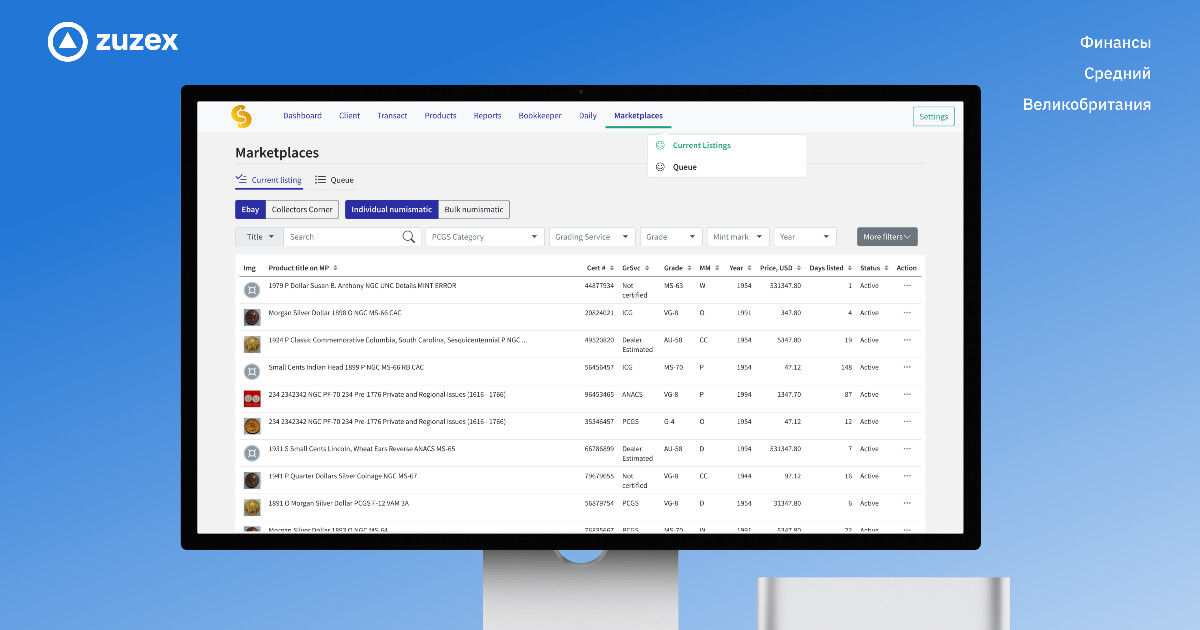Switch to the Queue tab

click(335, 181)
